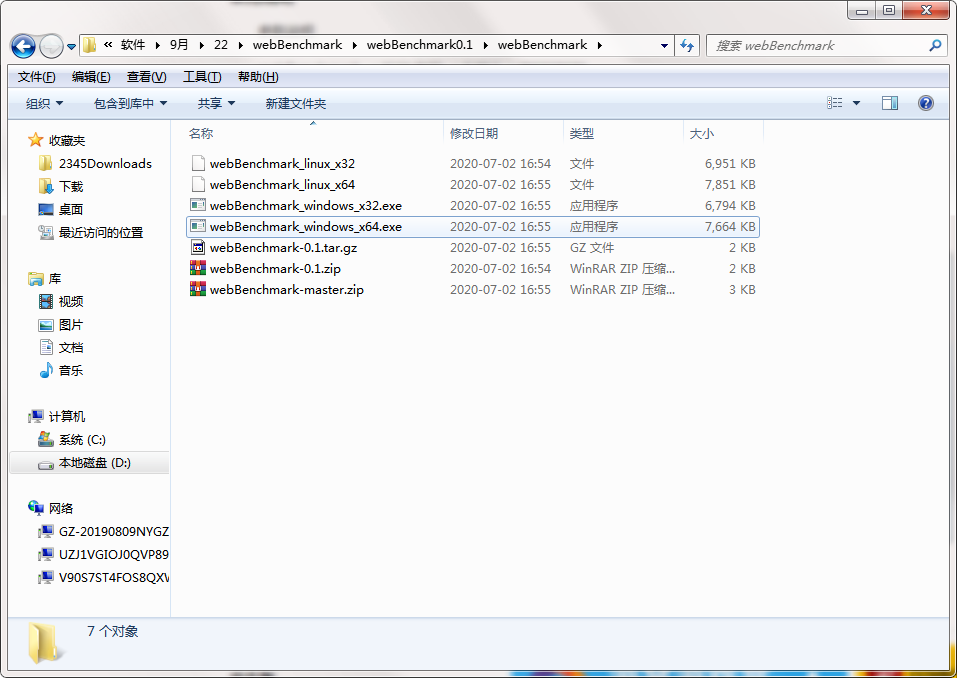Open the 视频 library

pos(71,301)
